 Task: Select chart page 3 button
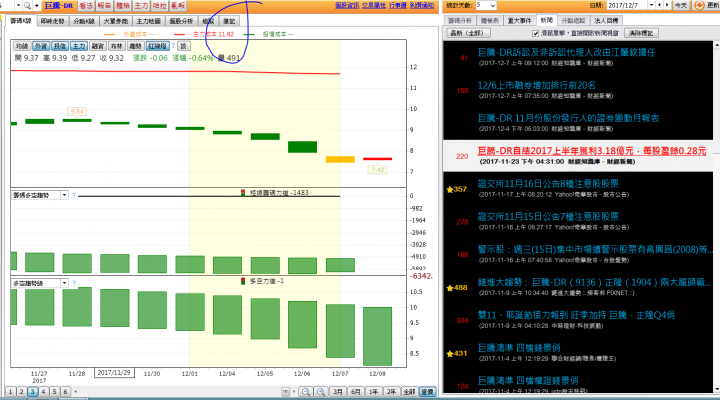32,392
